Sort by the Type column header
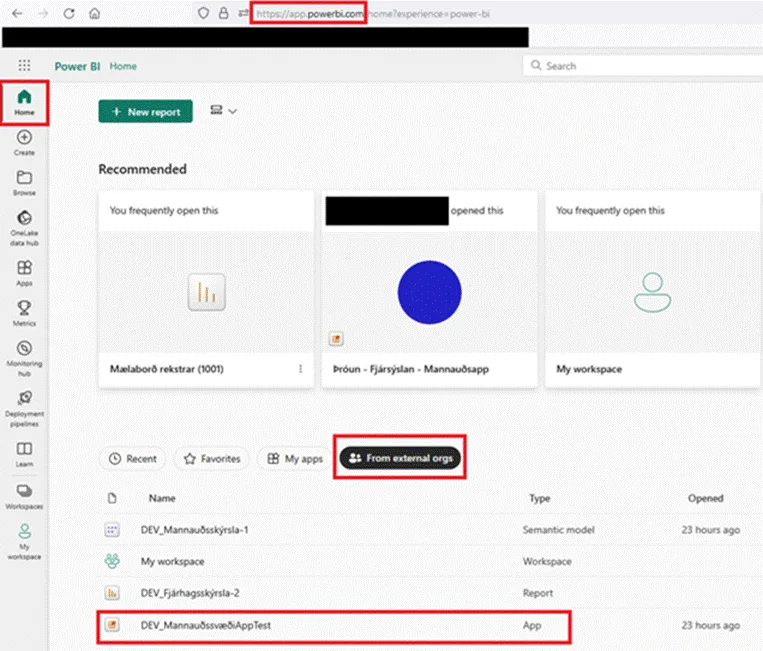The width and height of the screenshot is (763, 651). (x=540, y=498)
